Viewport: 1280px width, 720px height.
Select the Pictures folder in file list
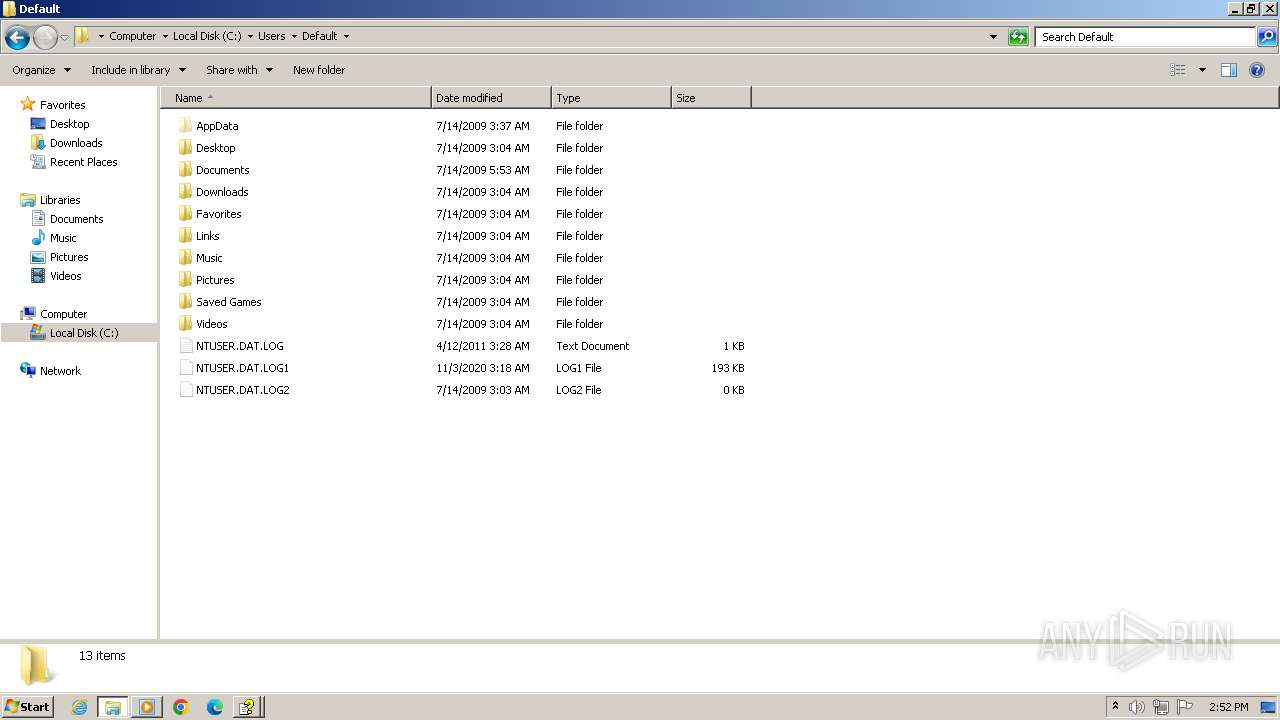tap(215, 280)
